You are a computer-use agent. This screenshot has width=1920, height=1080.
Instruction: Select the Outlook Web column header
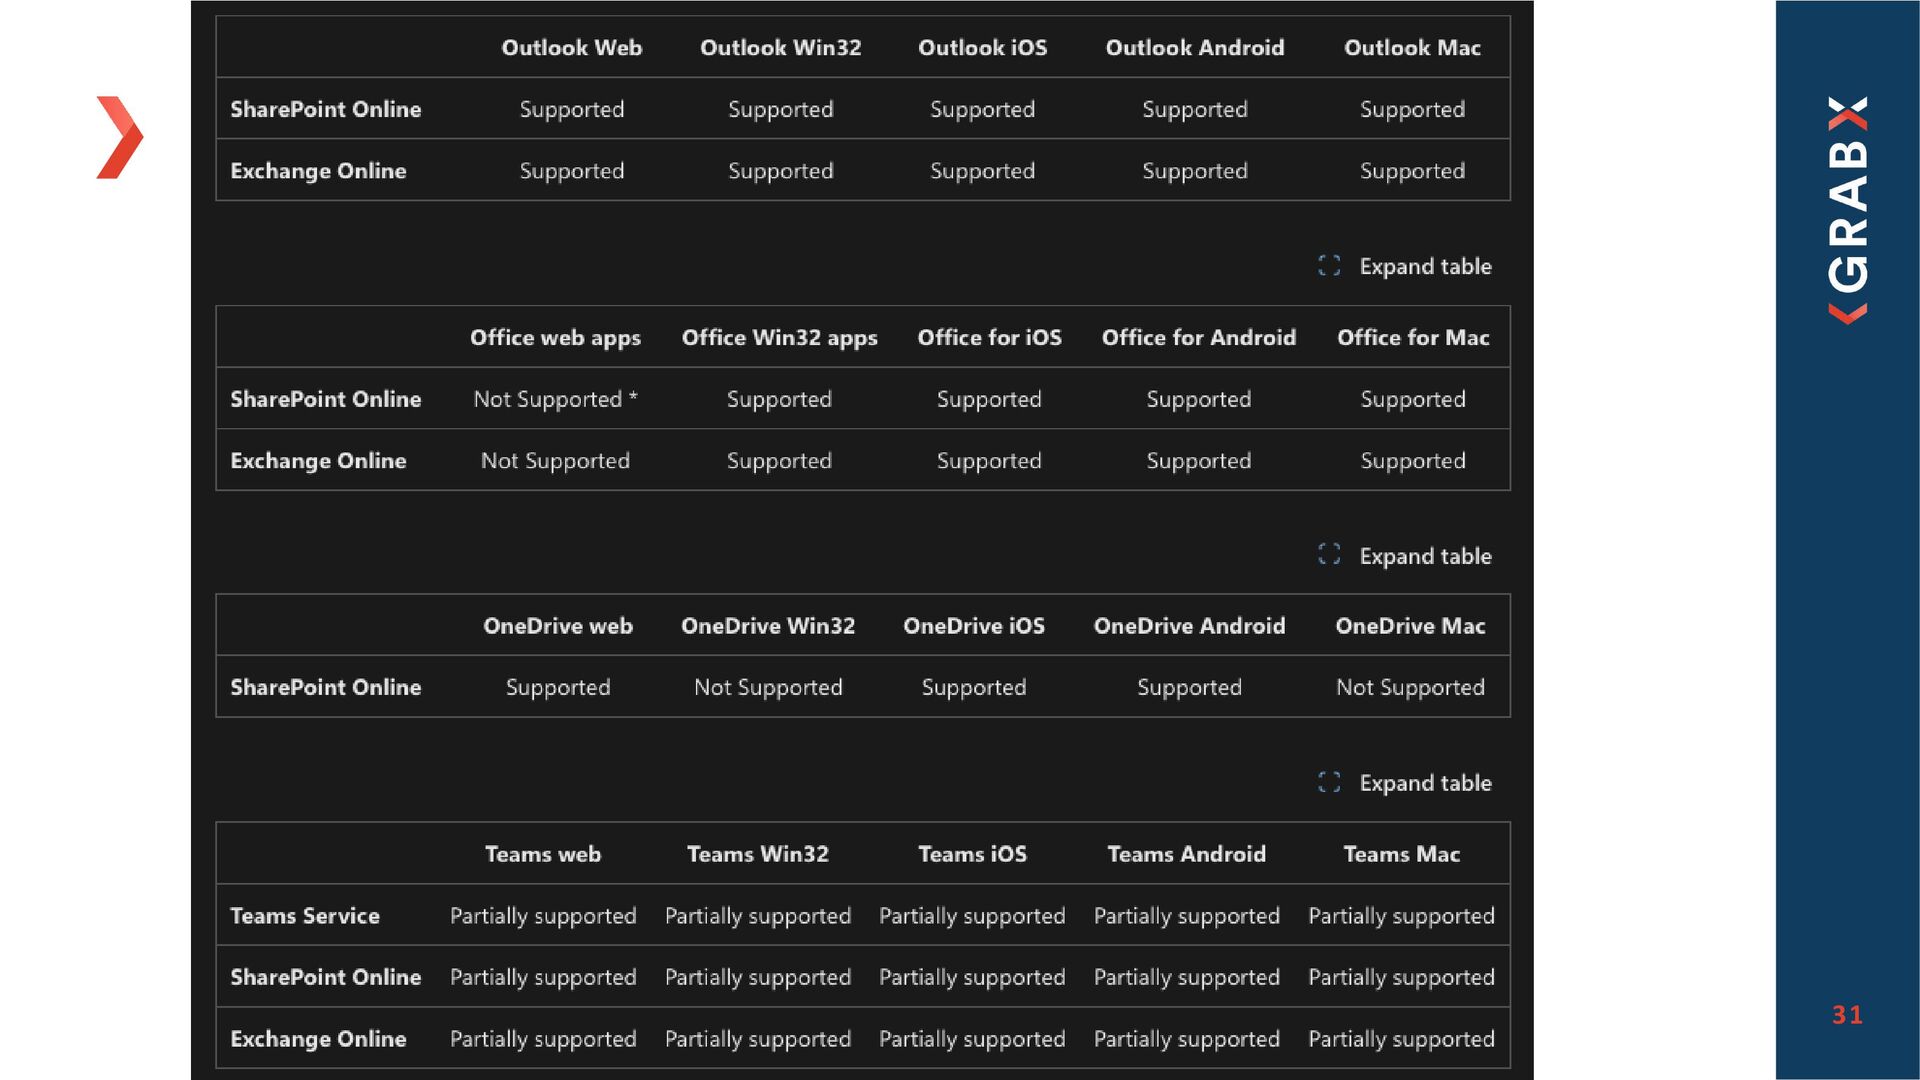click(572, 48)
